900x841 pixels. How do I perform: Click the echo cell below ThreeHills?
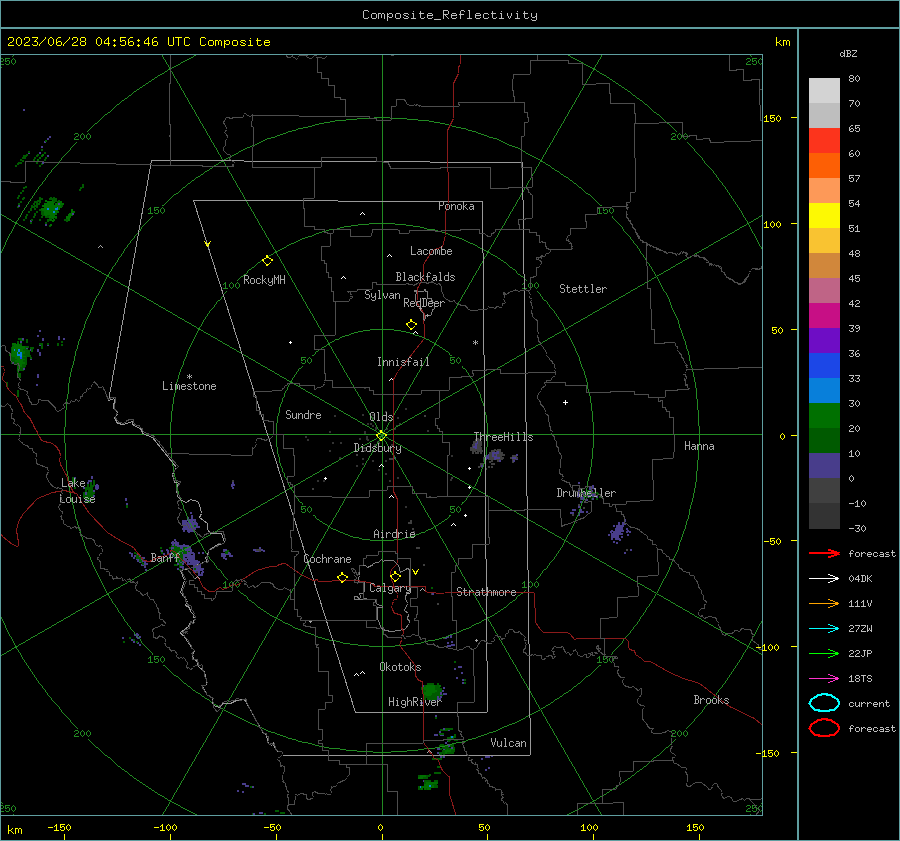495,456
